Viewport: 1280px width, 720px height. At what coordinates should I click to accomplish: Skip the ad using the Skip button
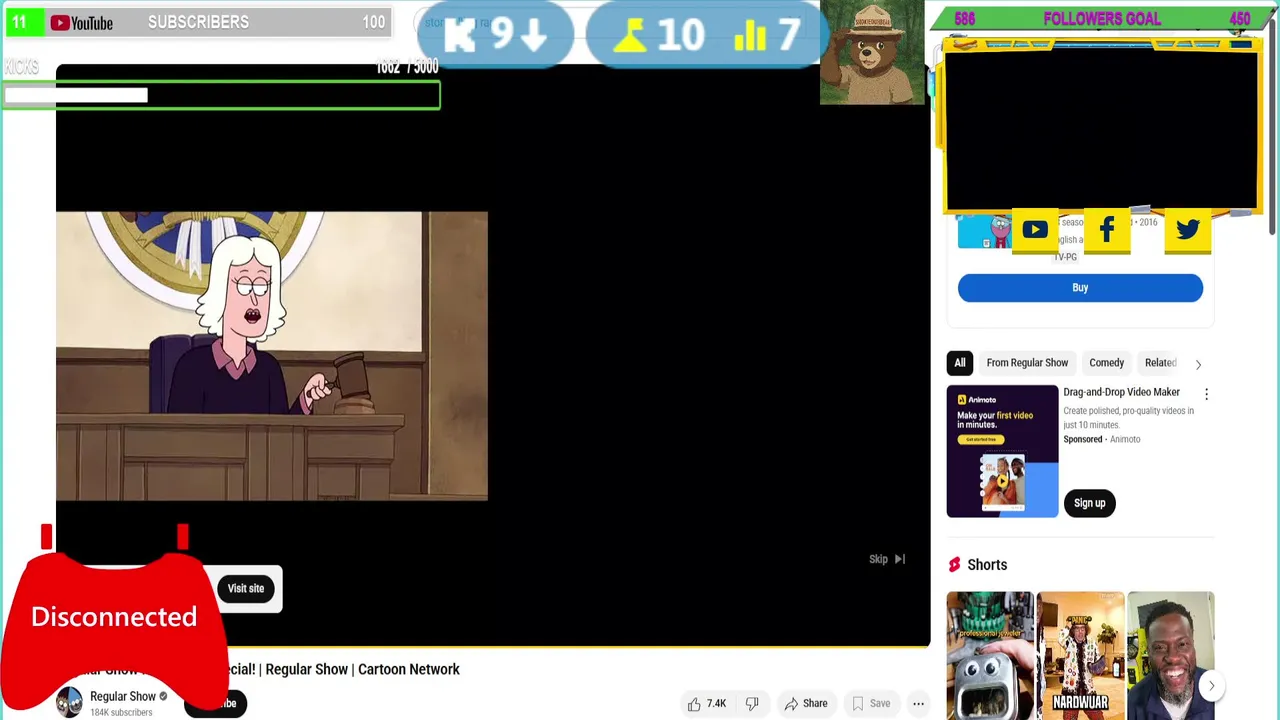tap(886, 559)
